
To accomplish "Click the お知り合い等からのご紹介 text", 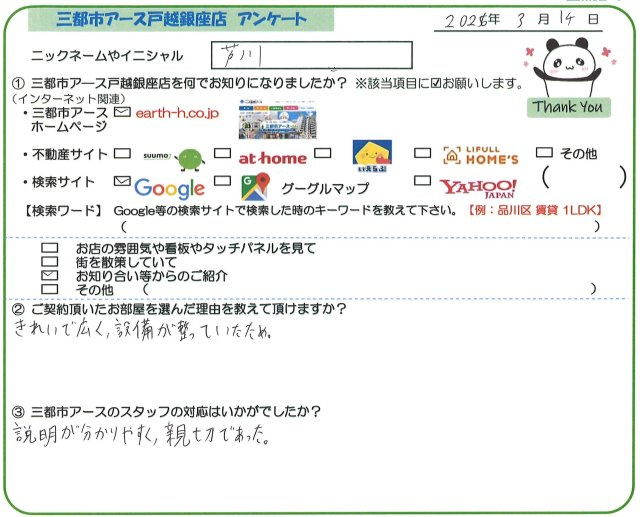I will (152, 276).
